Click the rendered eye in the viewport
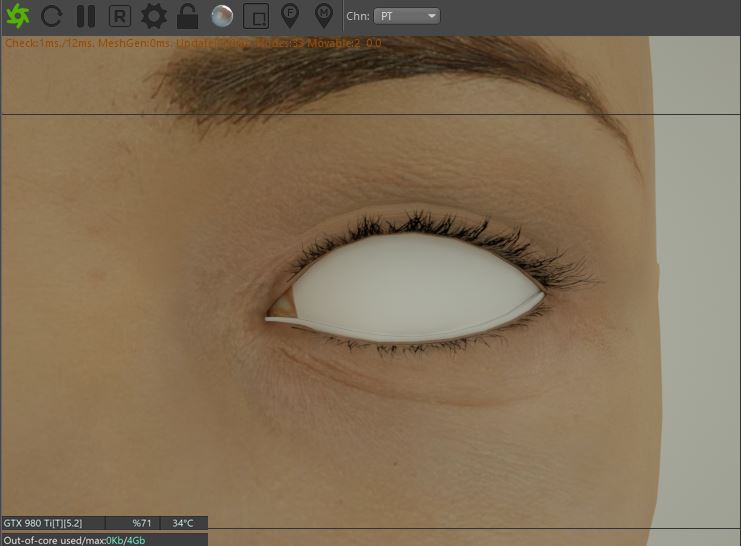 point(406,287)
